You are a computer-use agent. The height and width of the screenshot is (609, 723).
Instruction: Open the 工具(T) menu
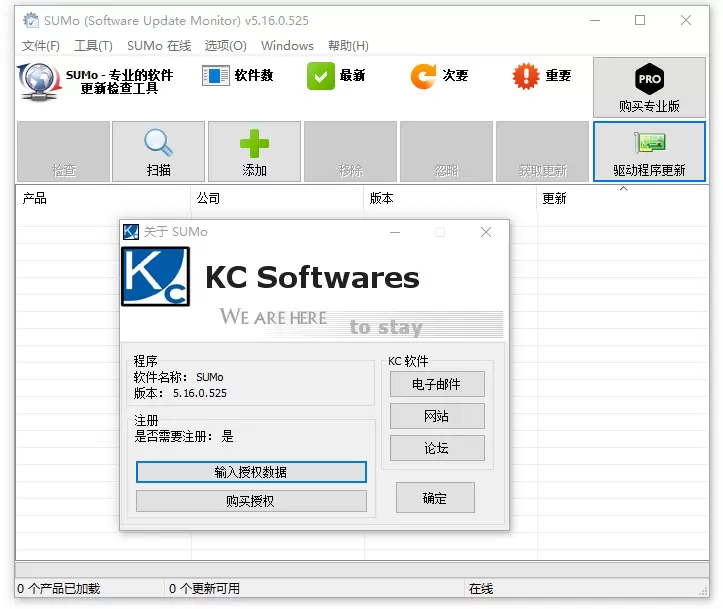94,46
